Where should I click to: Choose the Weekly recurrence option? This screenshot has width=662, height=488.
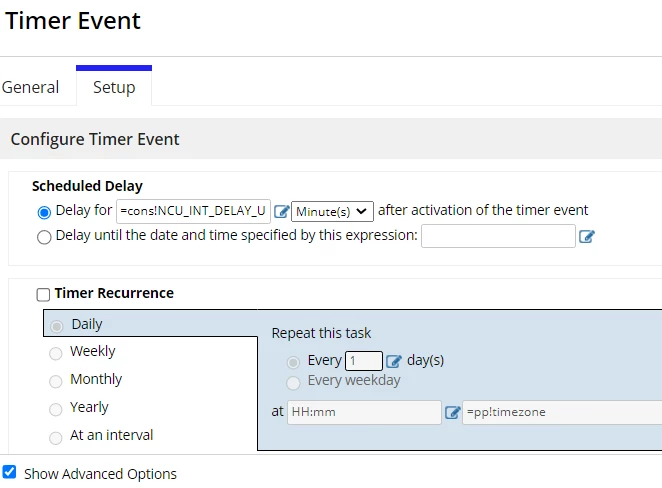(56, 353)
